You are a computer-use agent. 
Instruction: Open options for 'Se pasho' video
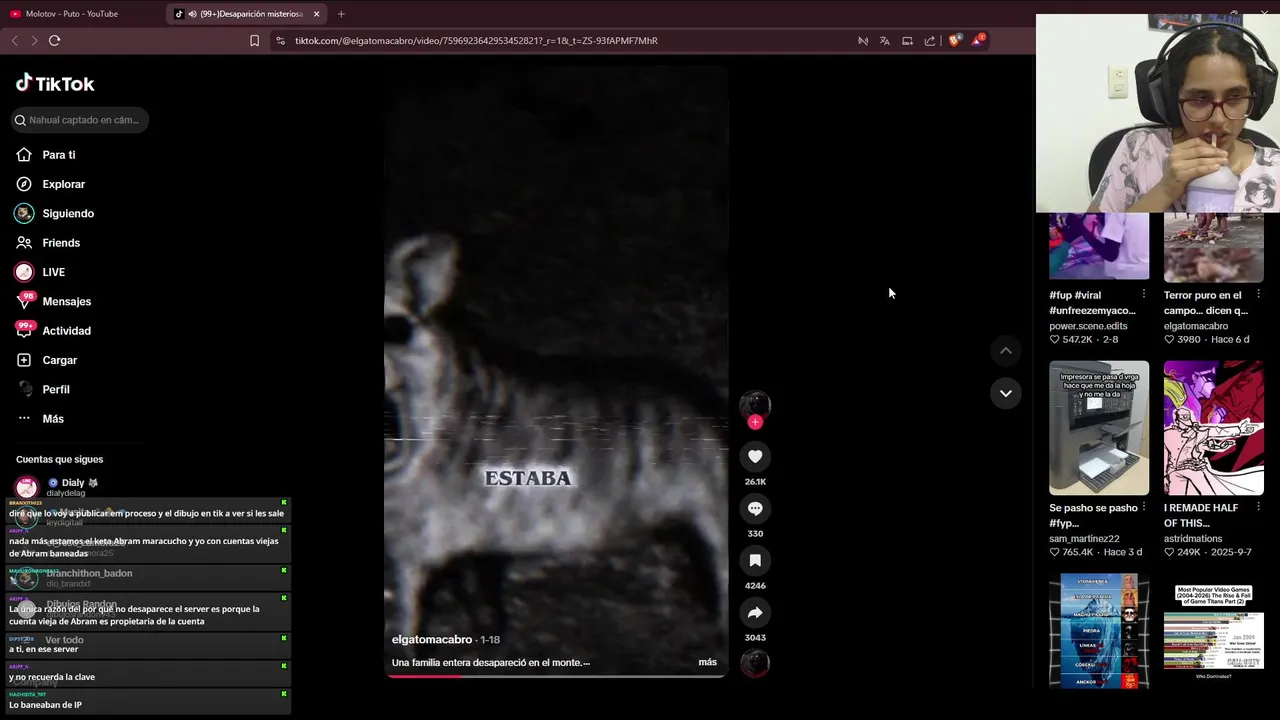[x=1144, y=508]
